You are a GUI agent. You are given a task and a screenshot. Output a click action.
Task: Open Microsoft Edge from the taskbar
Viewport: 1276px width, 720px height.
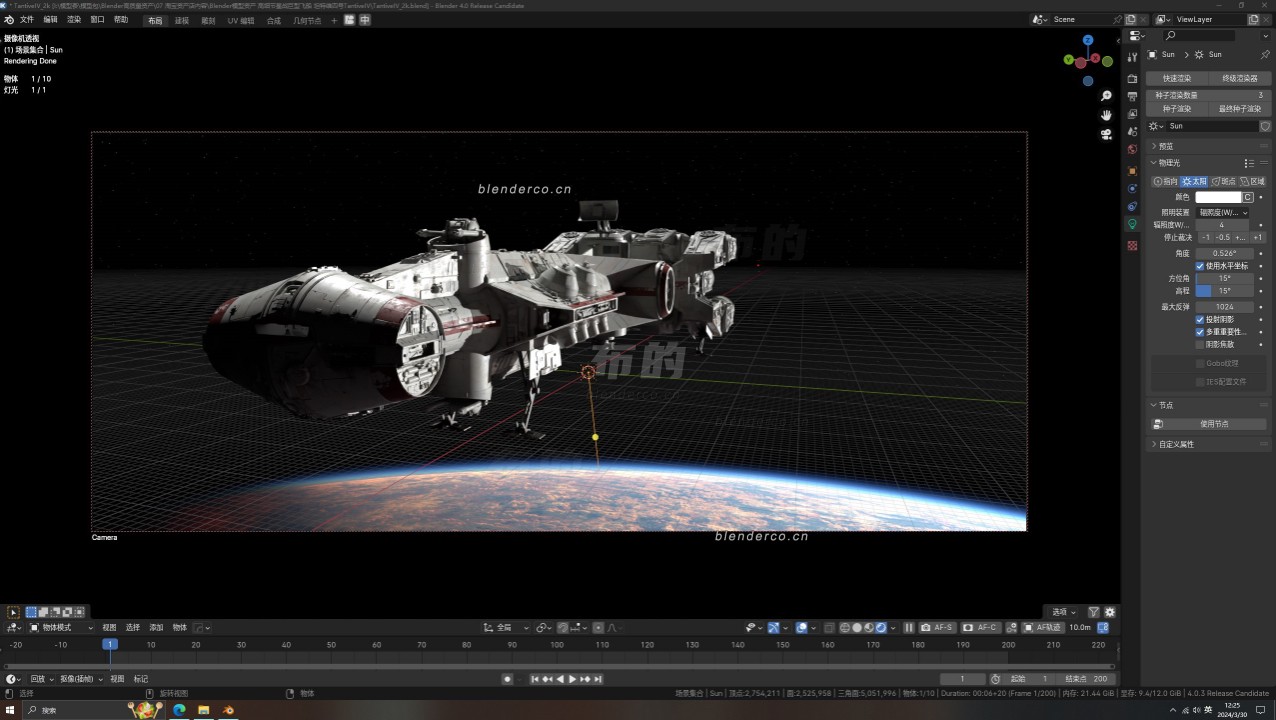click(179, 710)
